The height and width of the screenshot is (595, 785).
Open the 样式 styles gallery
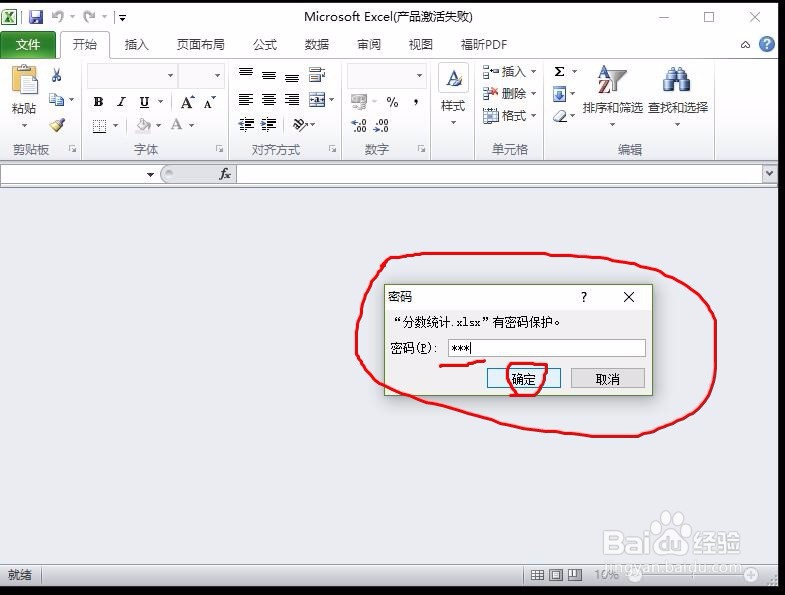[x=454, y=94]
